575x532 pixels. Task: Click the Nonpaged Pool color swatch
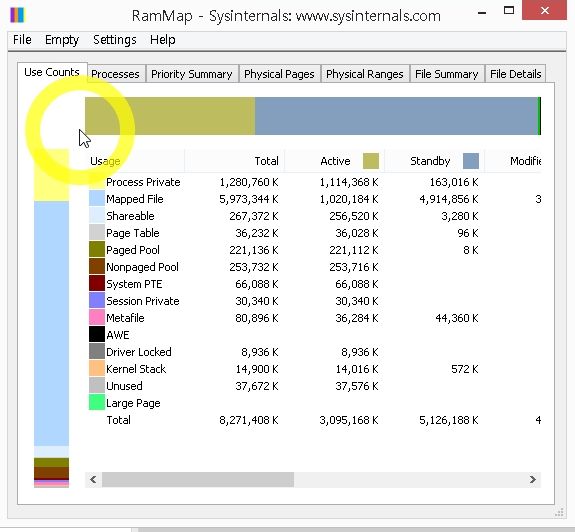coord(97,266)
